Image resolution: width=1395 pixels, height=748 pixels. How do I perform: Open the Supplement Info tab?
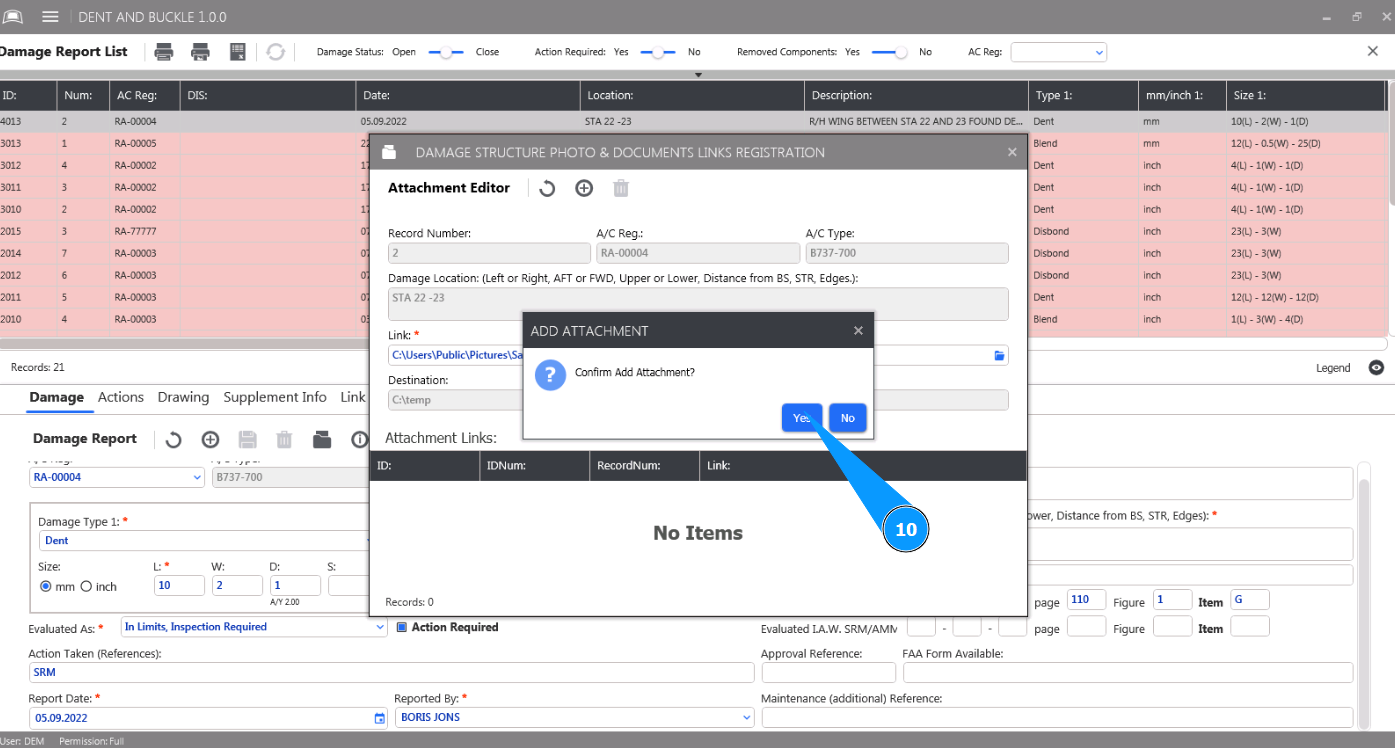click(275, 397)
